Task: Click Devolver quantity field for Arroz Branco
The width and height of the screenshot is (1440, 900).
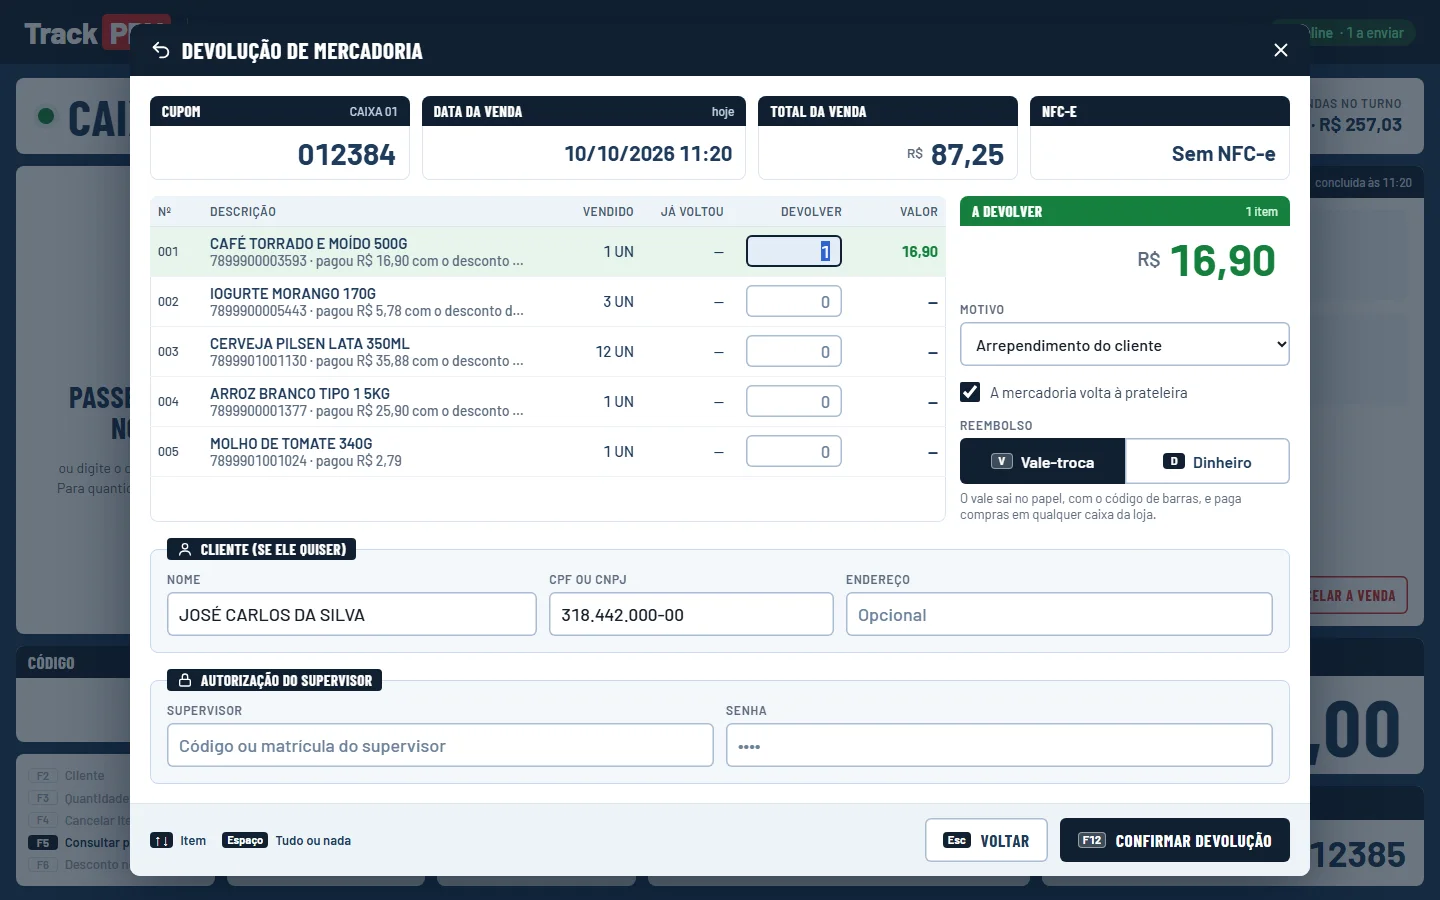Action: [x=794, y=401]
